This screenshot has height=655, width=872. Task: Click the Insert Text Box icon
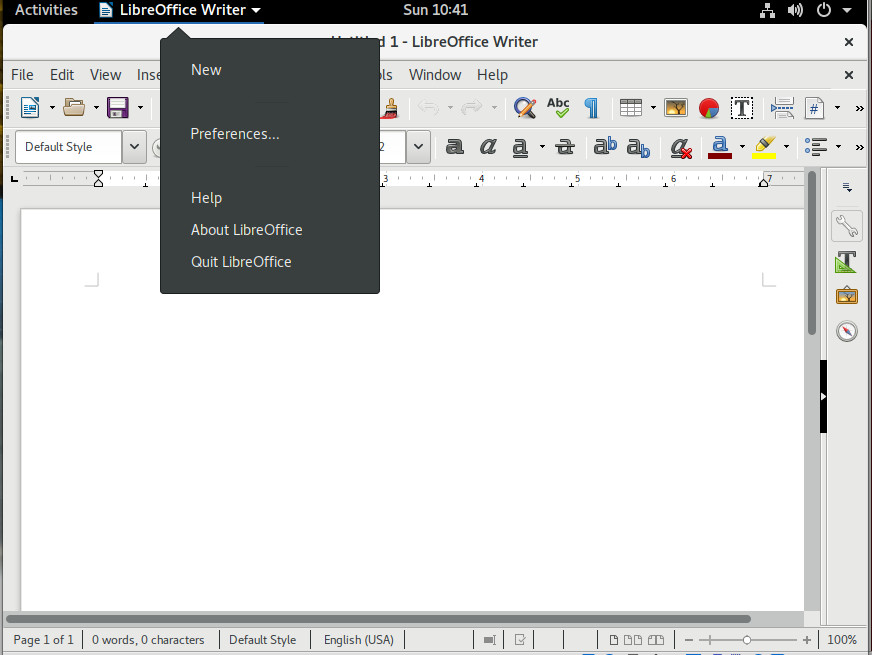pyautogui.click(x=741, y=107)
